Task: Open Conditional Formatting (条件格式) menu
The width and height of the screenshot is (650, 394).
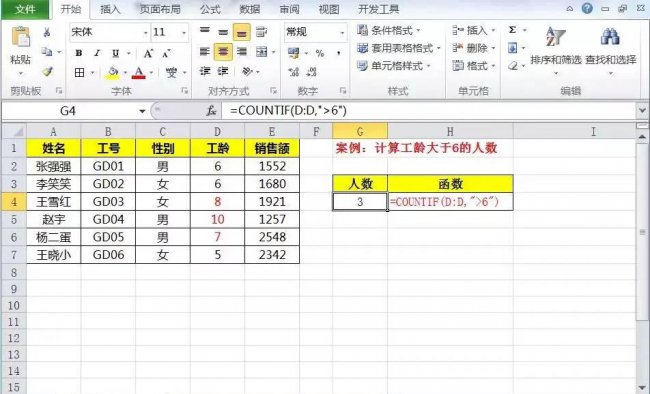Action: (x=389, y=30)
